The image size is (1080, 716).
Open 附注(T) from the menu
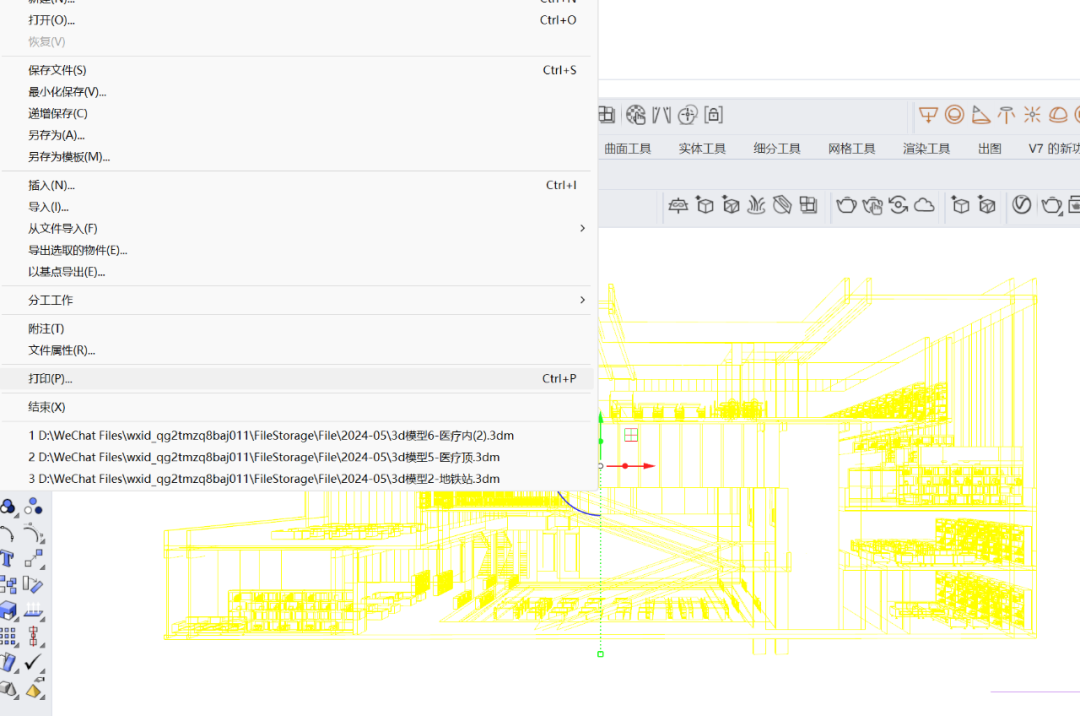(x=298, y=328)
